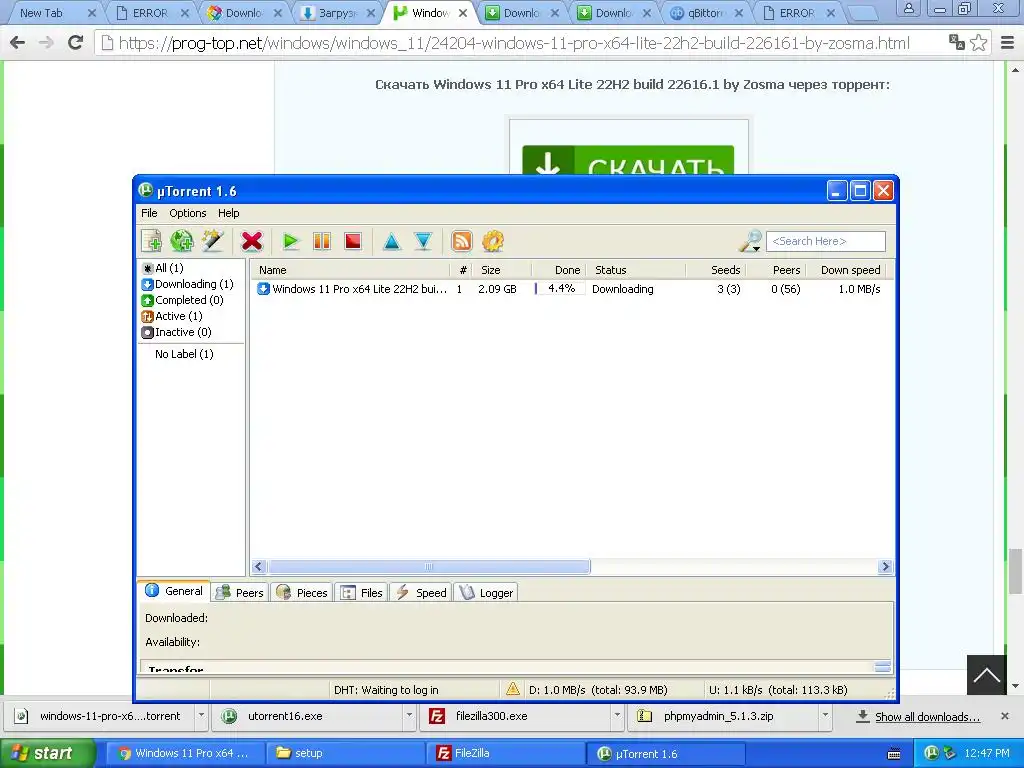Click the browser Reload icon
Viewport: 1024px width, 768px height.
coord(76,42)
